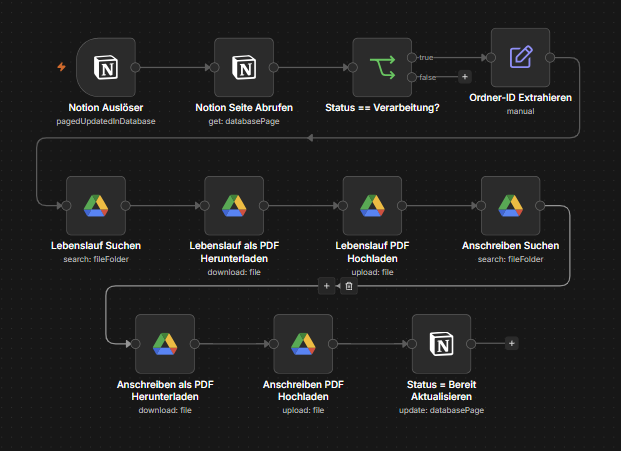Click the 'Notion Auslöser' label
This screenshot has width=621, height=451.
pos(106,108)
